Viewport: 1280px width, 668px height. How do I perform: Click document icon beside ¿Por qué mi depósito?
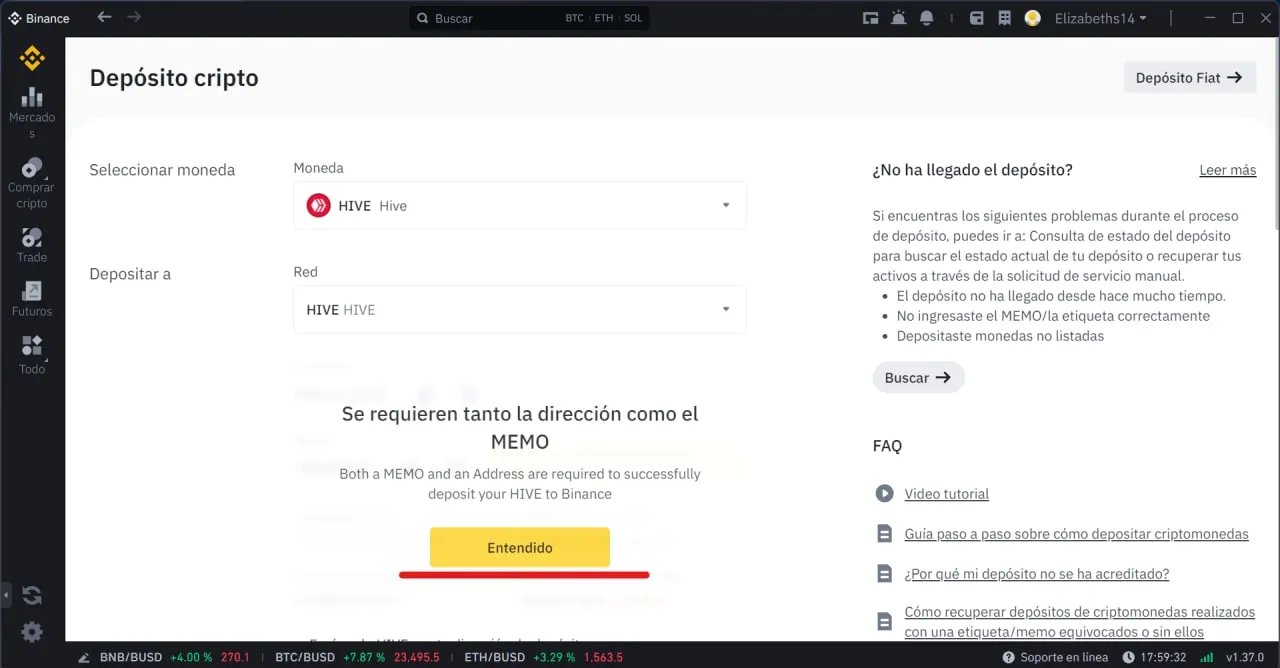884,574
